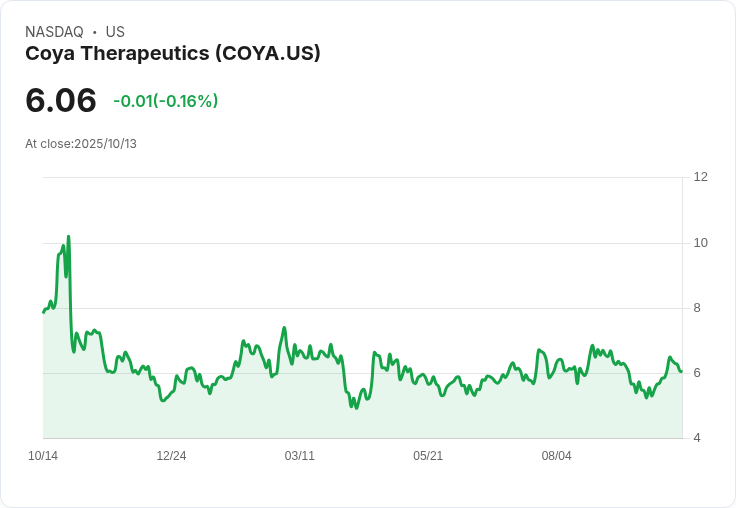This screenshot has width=736, height=508.
Task: Select the 12/24 date axis label
Action: (x=171, y=456)
